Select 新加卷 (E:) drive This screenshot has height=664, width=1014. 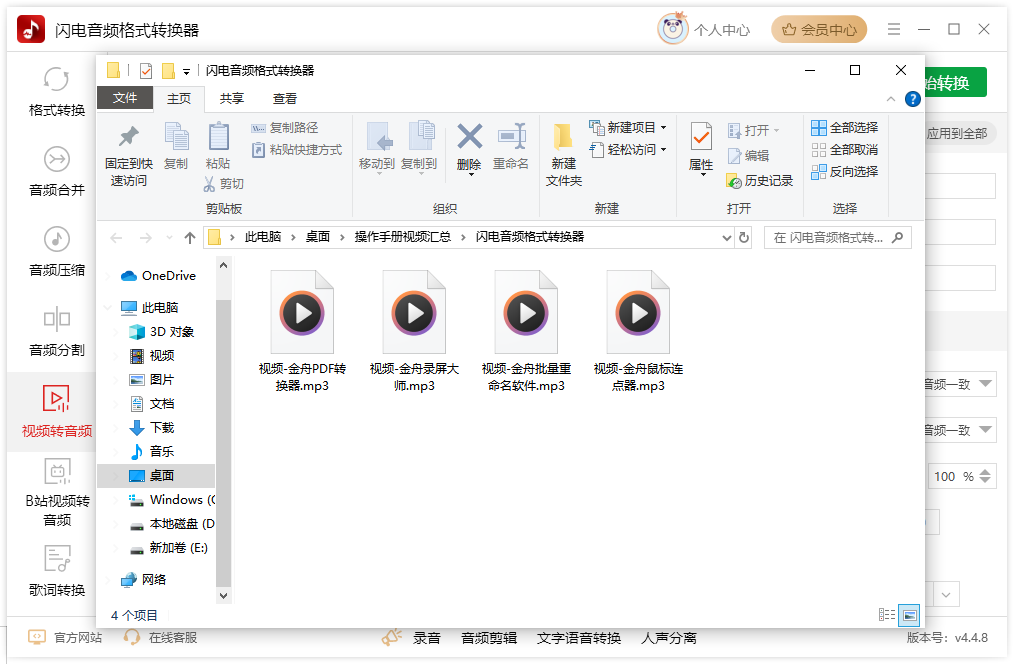(x=169, y=548)
